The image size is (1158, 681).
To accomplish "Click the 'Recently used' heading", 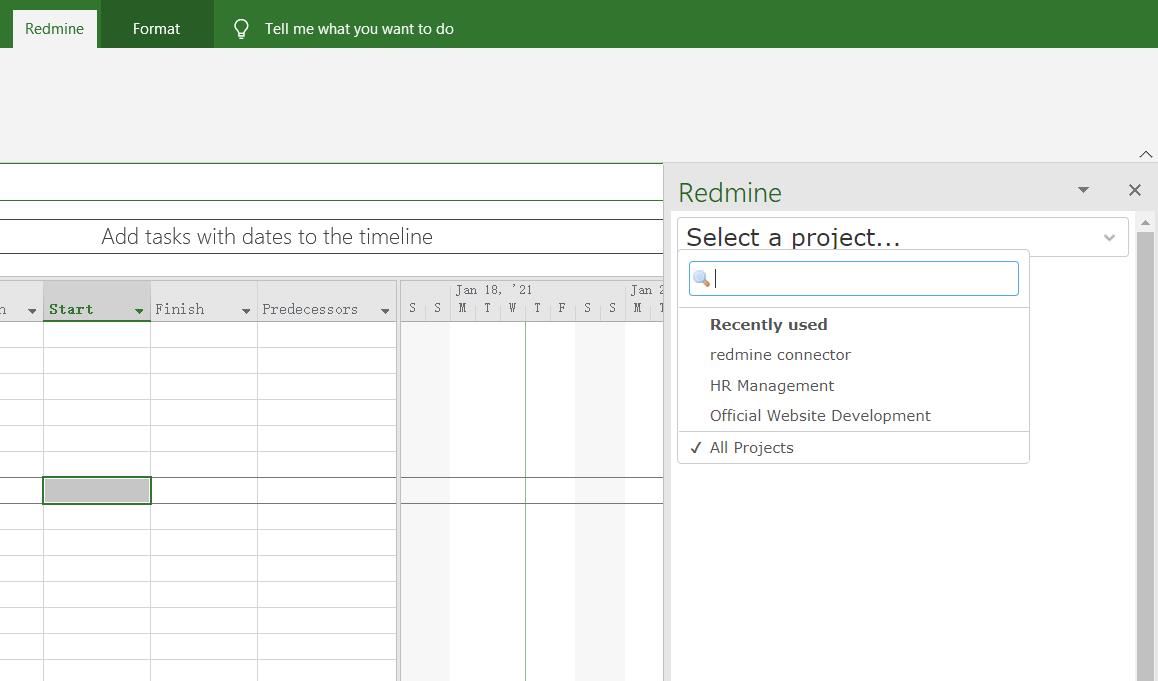I will coord(768,324).
